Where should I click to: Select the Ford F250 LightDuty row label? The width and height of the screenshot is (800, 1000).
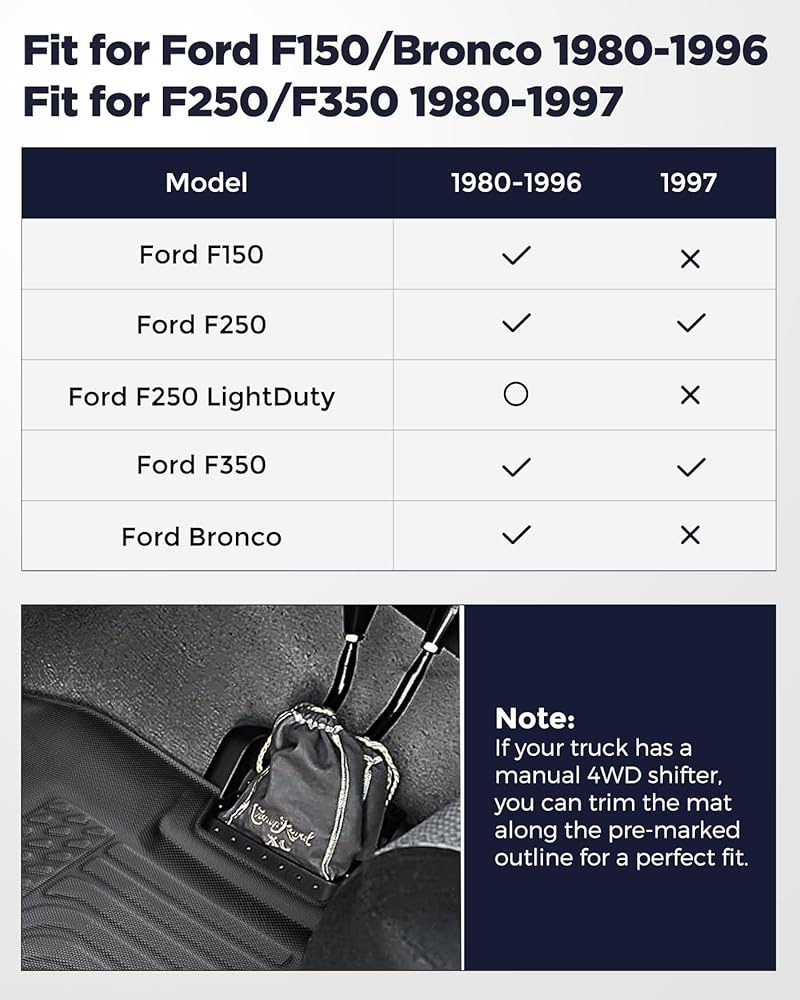(201, 396)
